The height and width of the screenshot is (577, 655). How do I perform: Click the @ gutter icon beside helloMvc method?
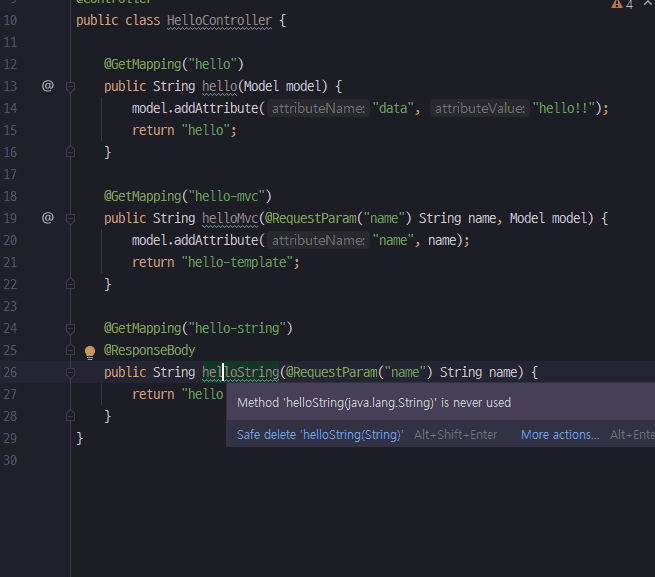tap(47, 218)
